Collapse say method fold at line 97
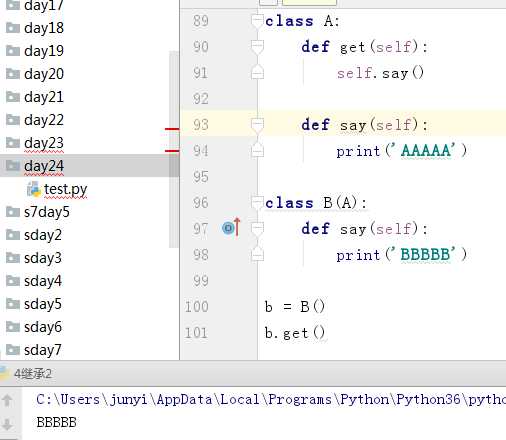506x440 pixels. 257,228
